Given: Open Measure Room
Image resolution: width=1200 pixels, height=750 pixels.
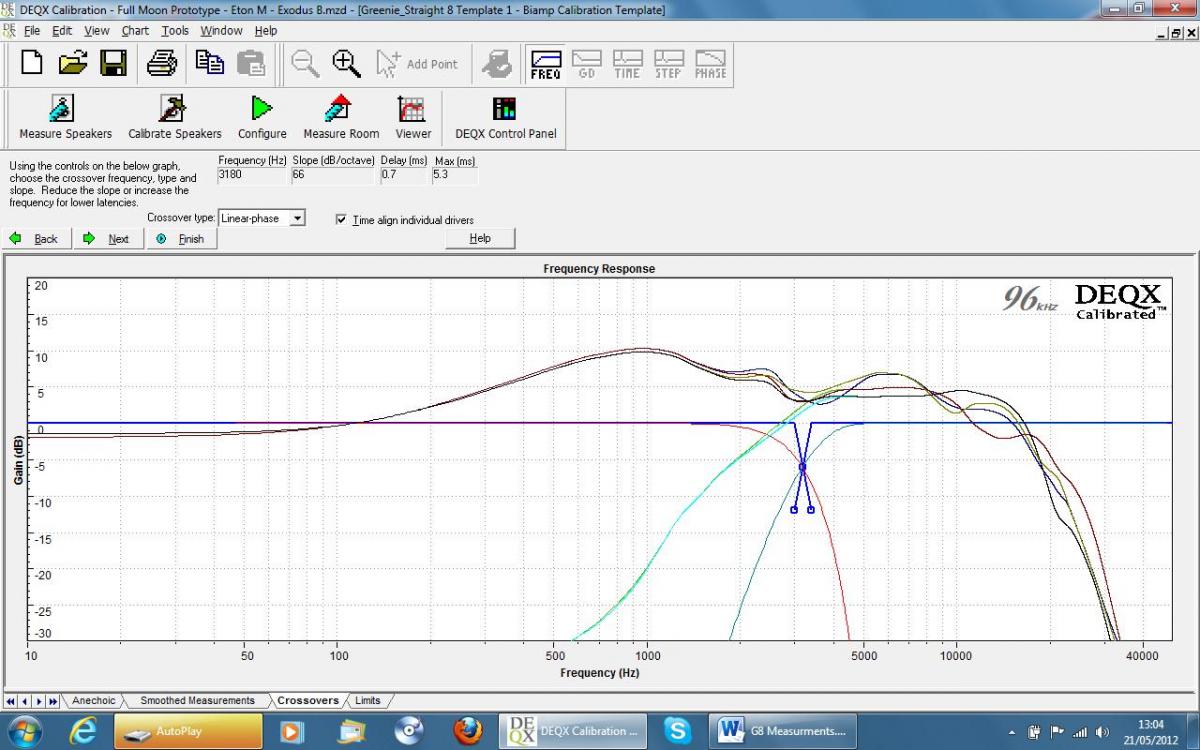Looking at the screenshot, I should point(341,118).
